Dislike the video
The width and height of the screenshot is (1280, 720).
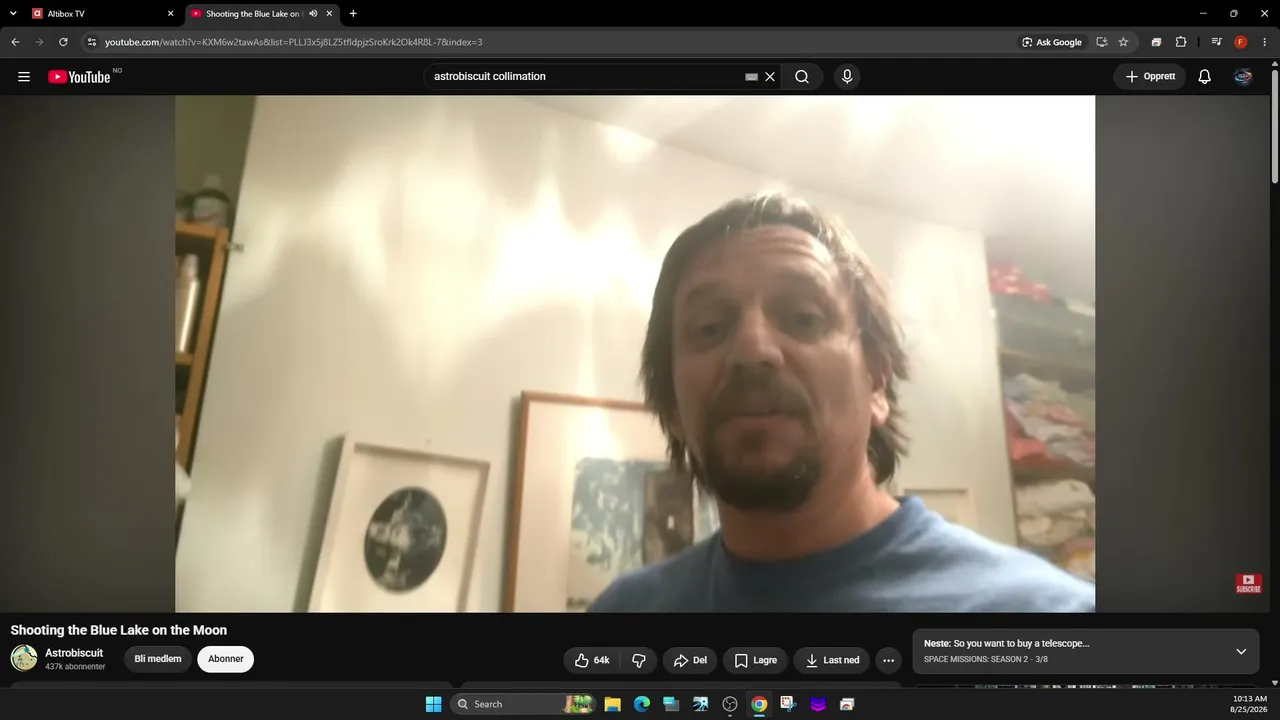point(639,660)
